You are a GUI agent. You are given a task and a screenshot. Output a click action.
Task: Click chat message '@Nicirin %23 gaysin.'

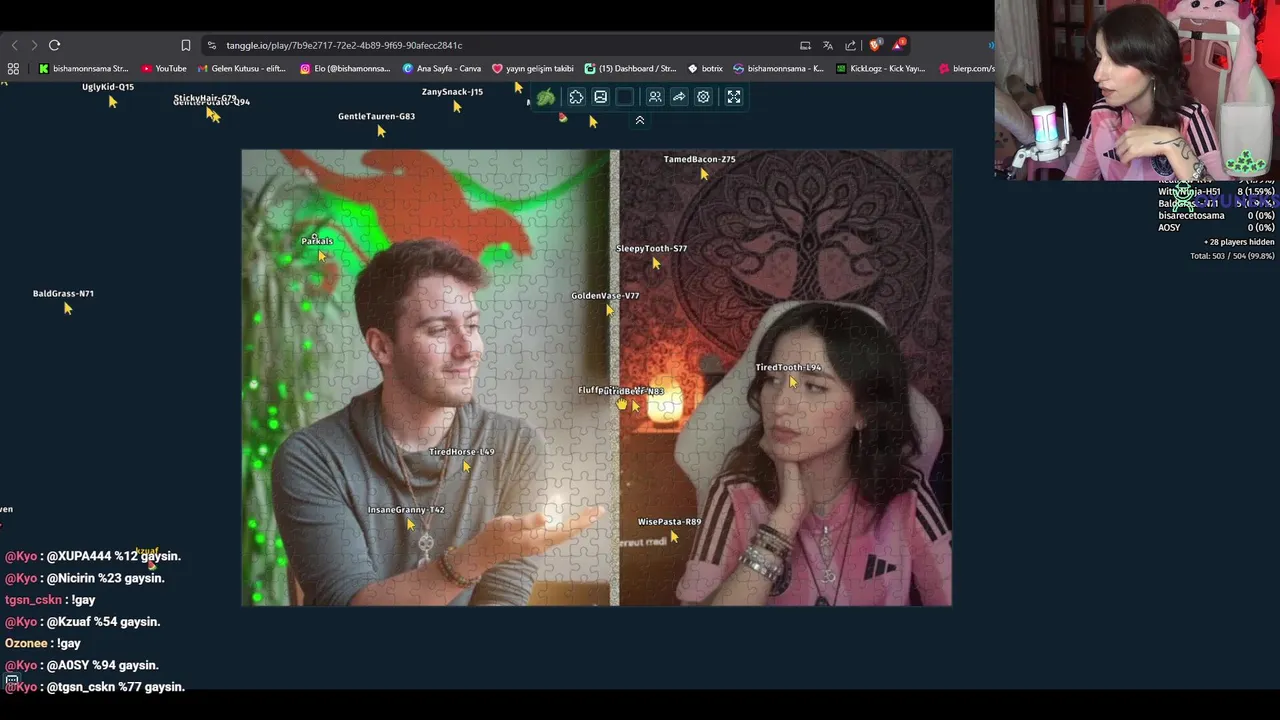coord(85,578)
